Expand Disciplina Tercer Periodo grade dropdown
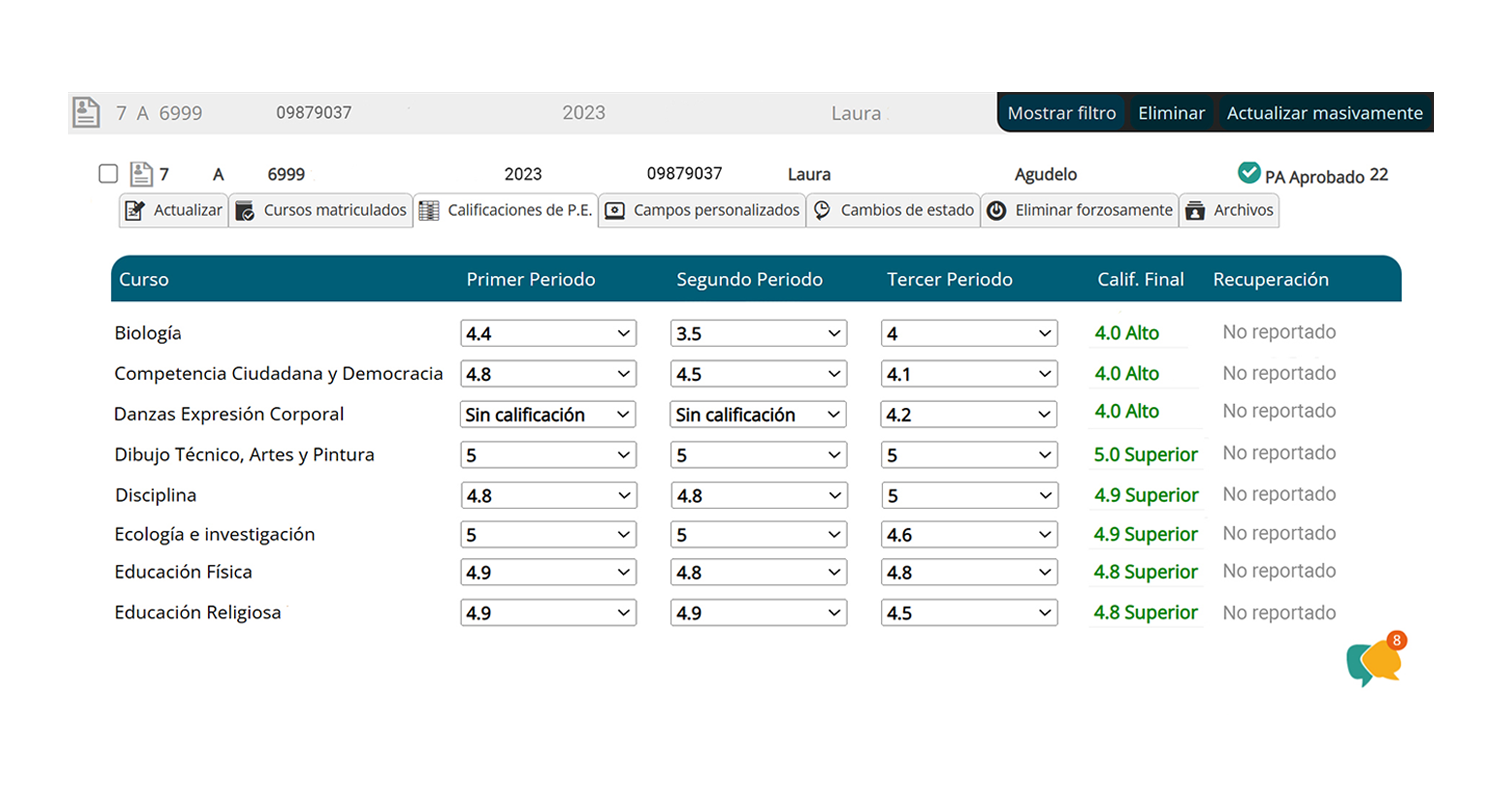1500x800 pixels. (969, 495)
